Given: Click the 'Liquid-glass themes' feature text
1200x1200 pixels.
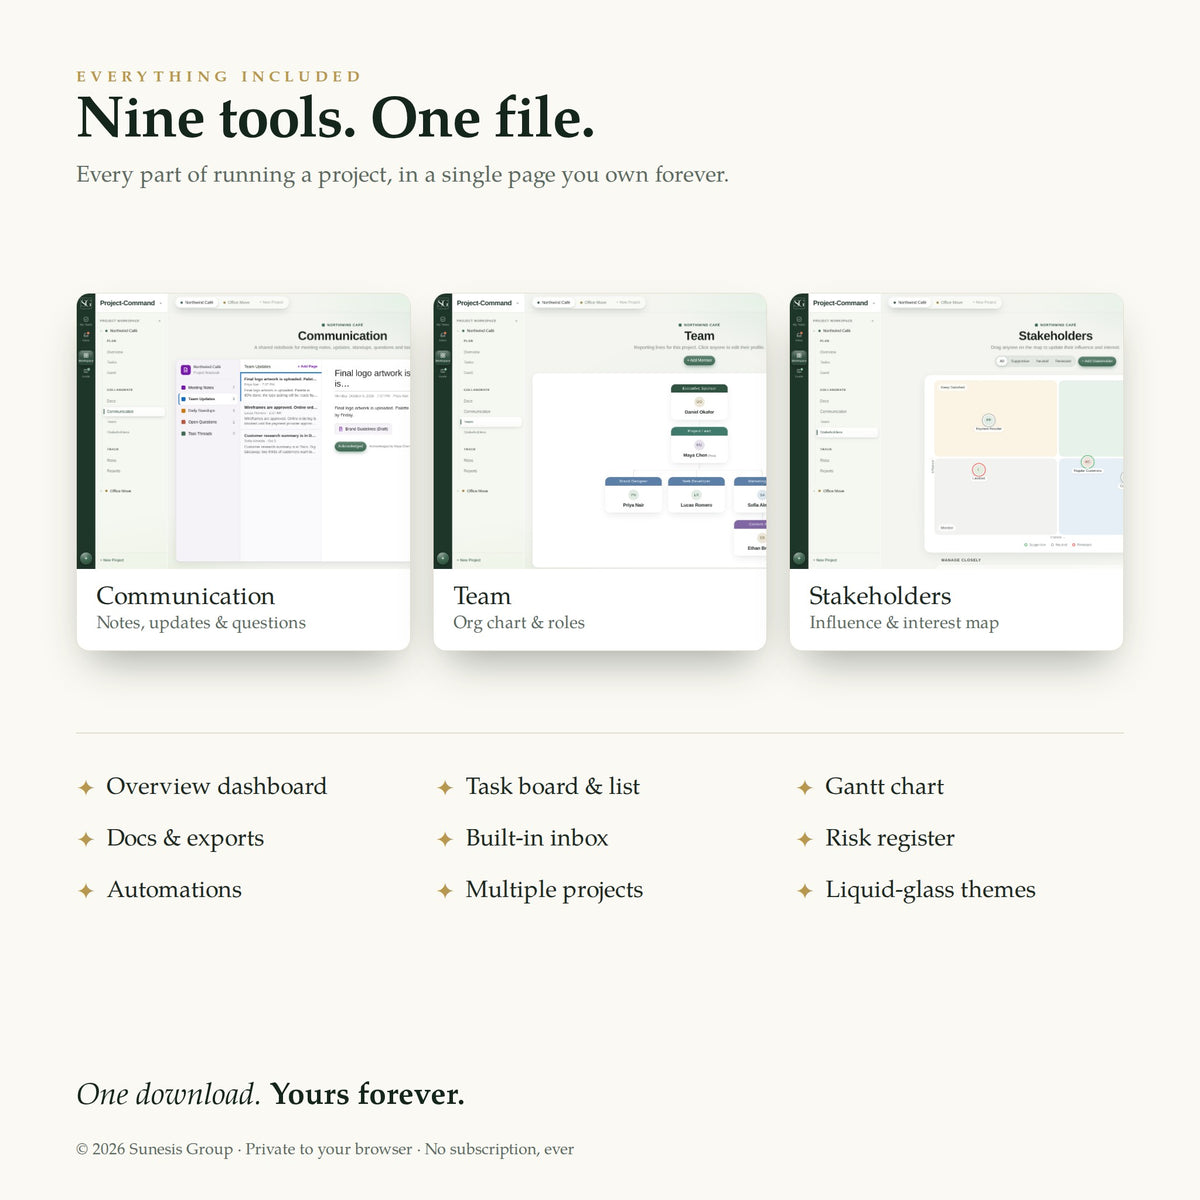Looking at the screenshot, I should tap(930, 890).
